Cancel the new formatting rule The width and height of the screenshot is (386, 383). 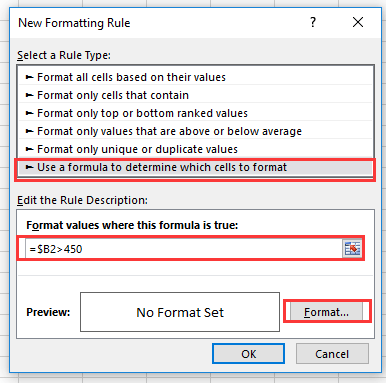click(332, 354)
